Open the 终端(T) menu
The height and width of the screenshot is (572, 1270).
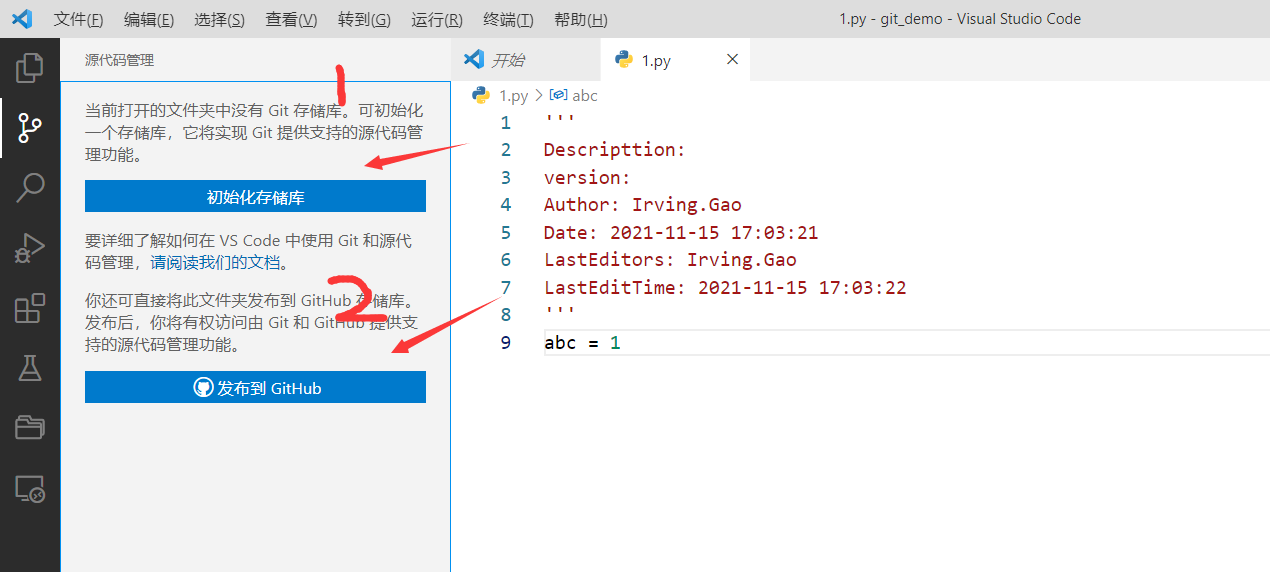[x=508, y=20]
